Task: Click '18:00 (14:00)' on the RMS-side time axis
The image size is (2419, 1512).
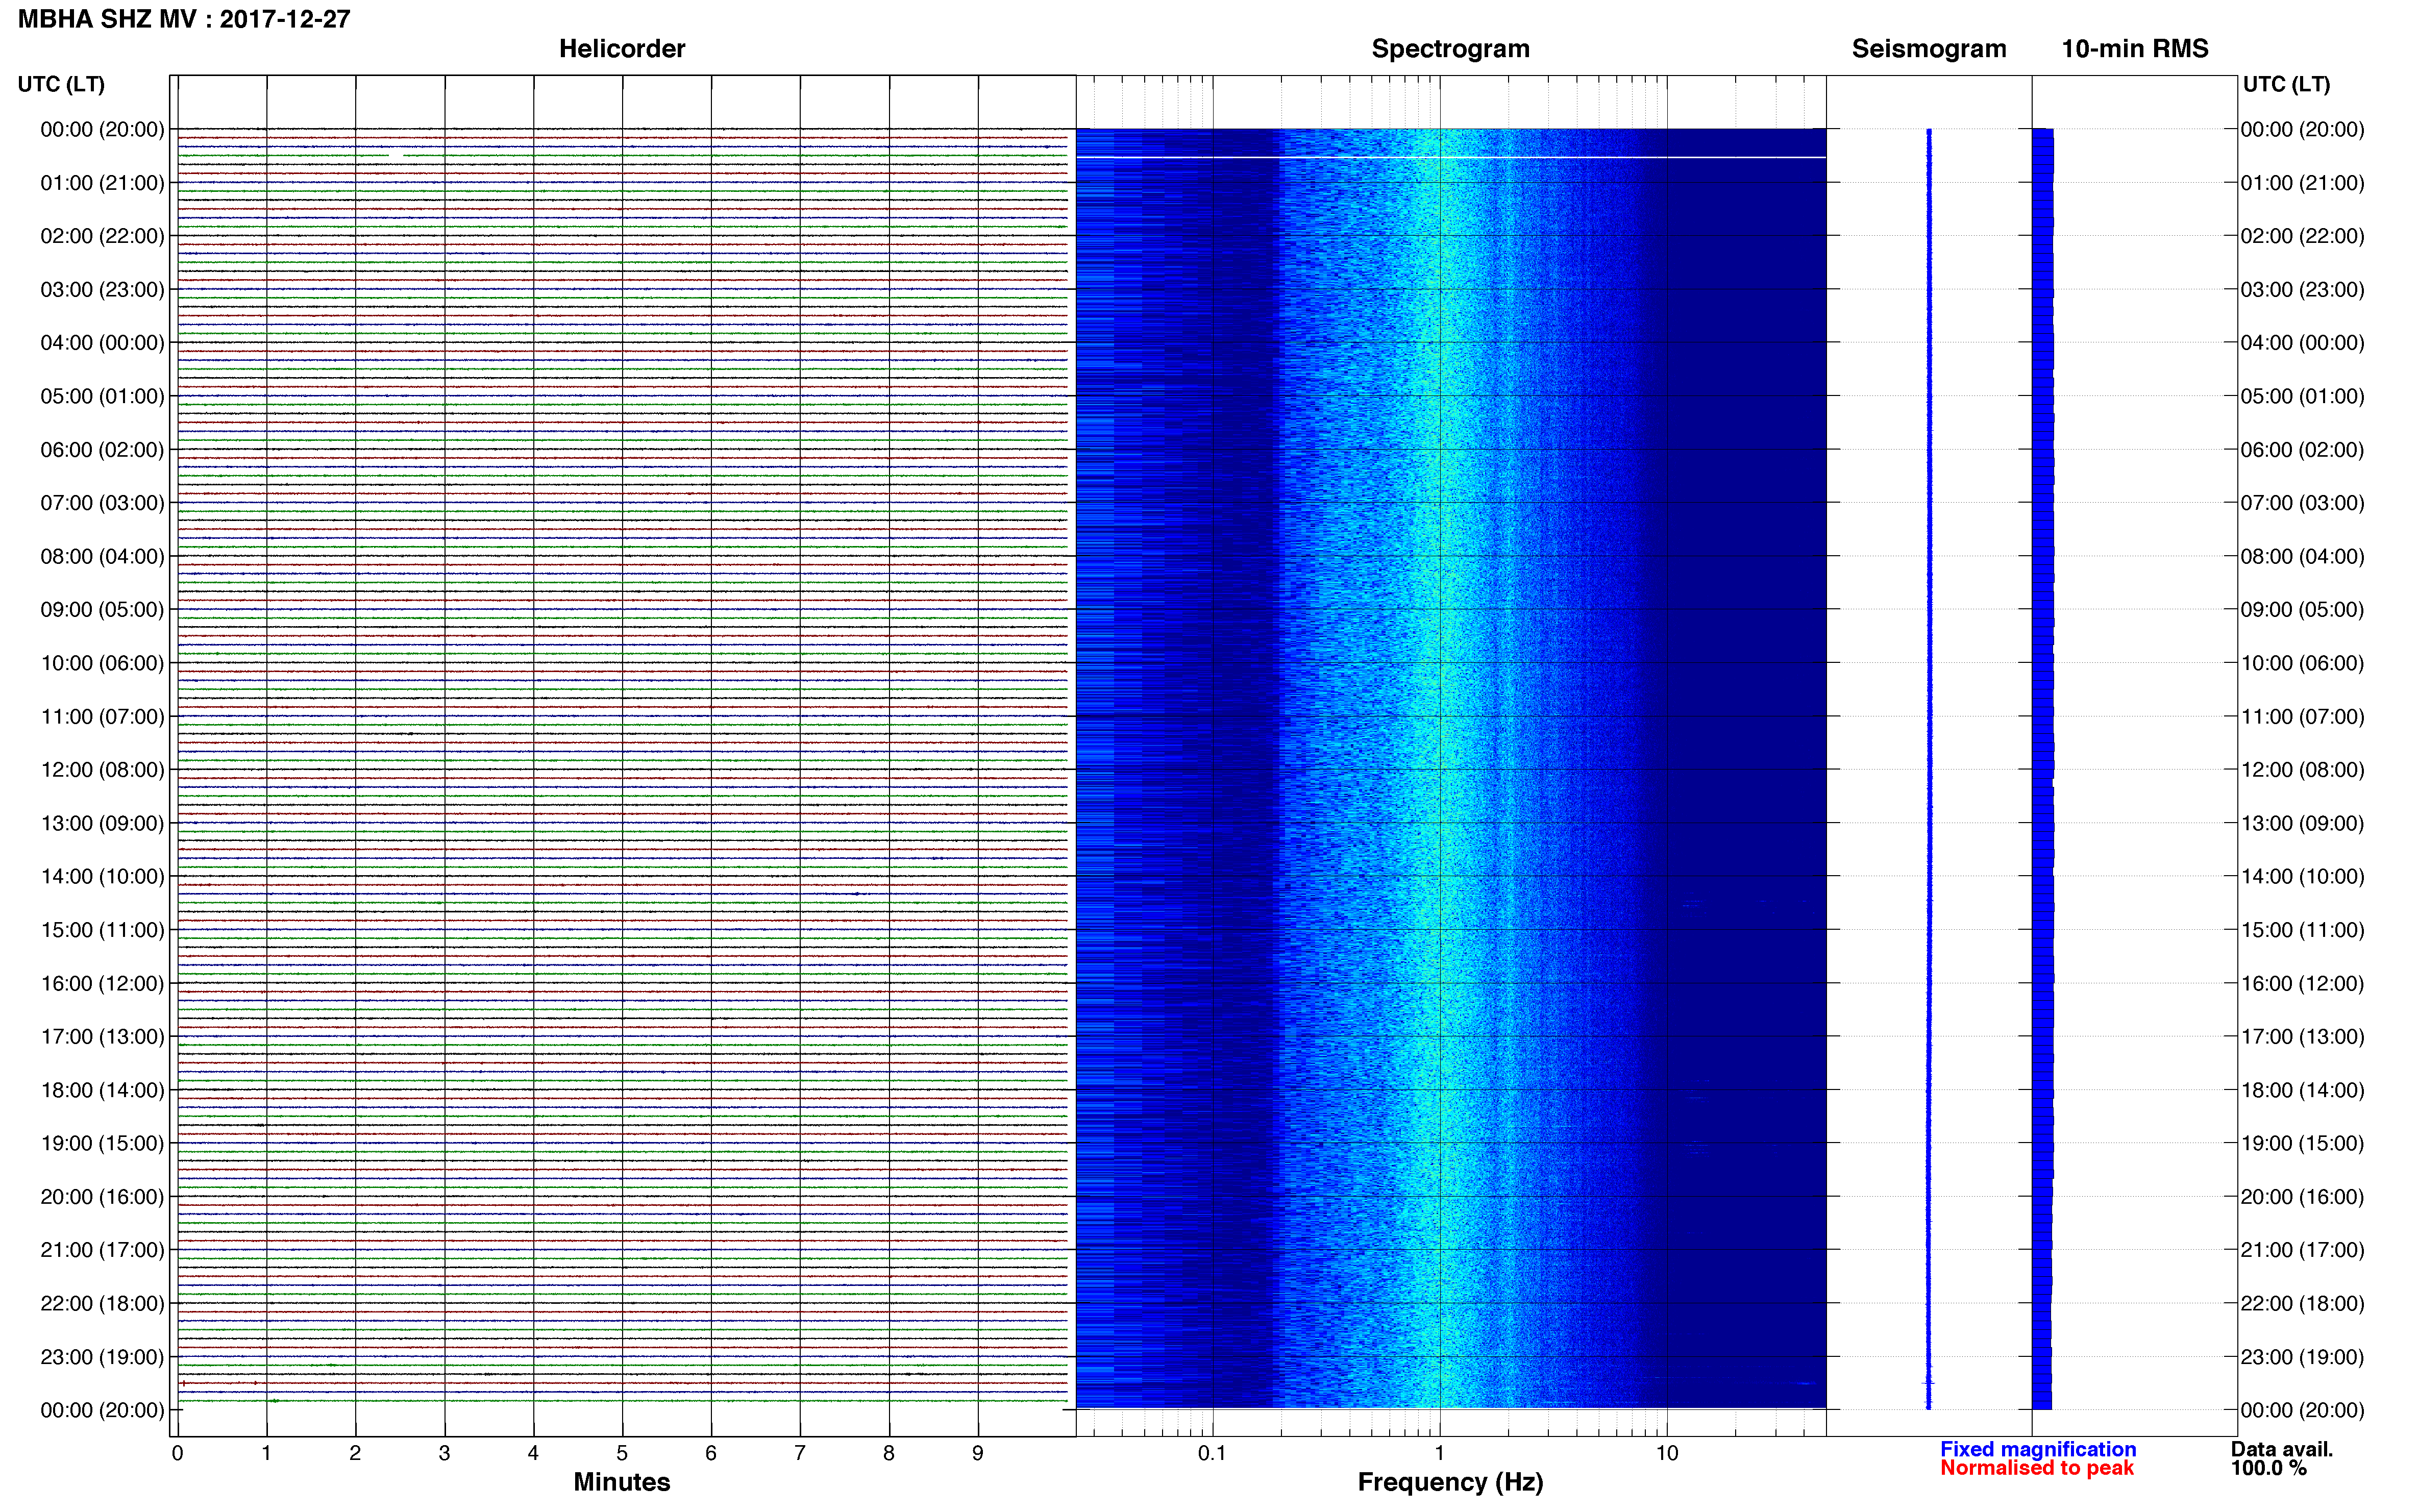Action: coord(2302,1090)
